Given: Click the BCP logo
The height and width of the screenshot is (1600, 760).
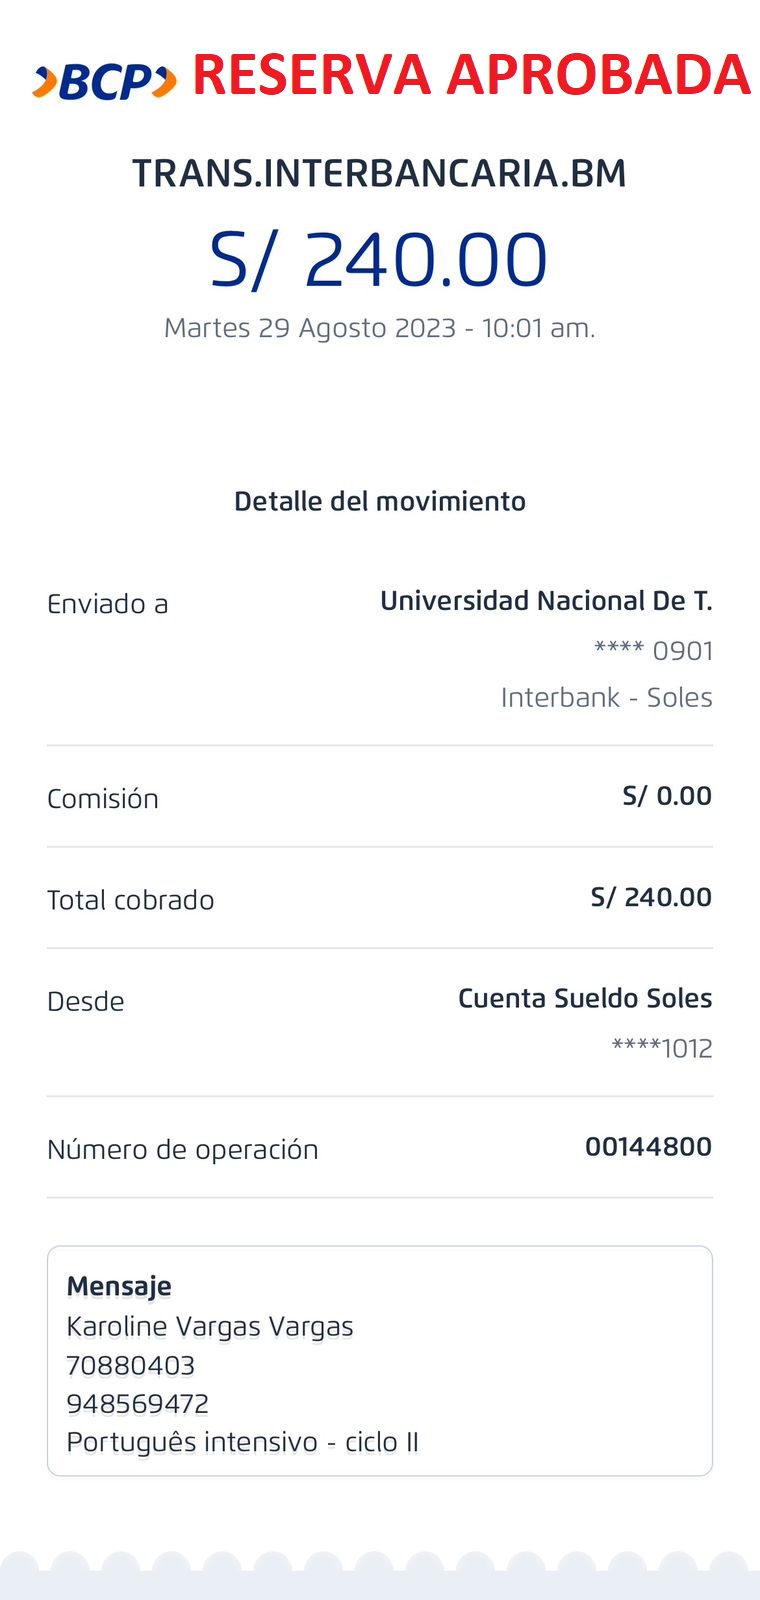Looking at the screenshot, I should click(x=104, y=82).
